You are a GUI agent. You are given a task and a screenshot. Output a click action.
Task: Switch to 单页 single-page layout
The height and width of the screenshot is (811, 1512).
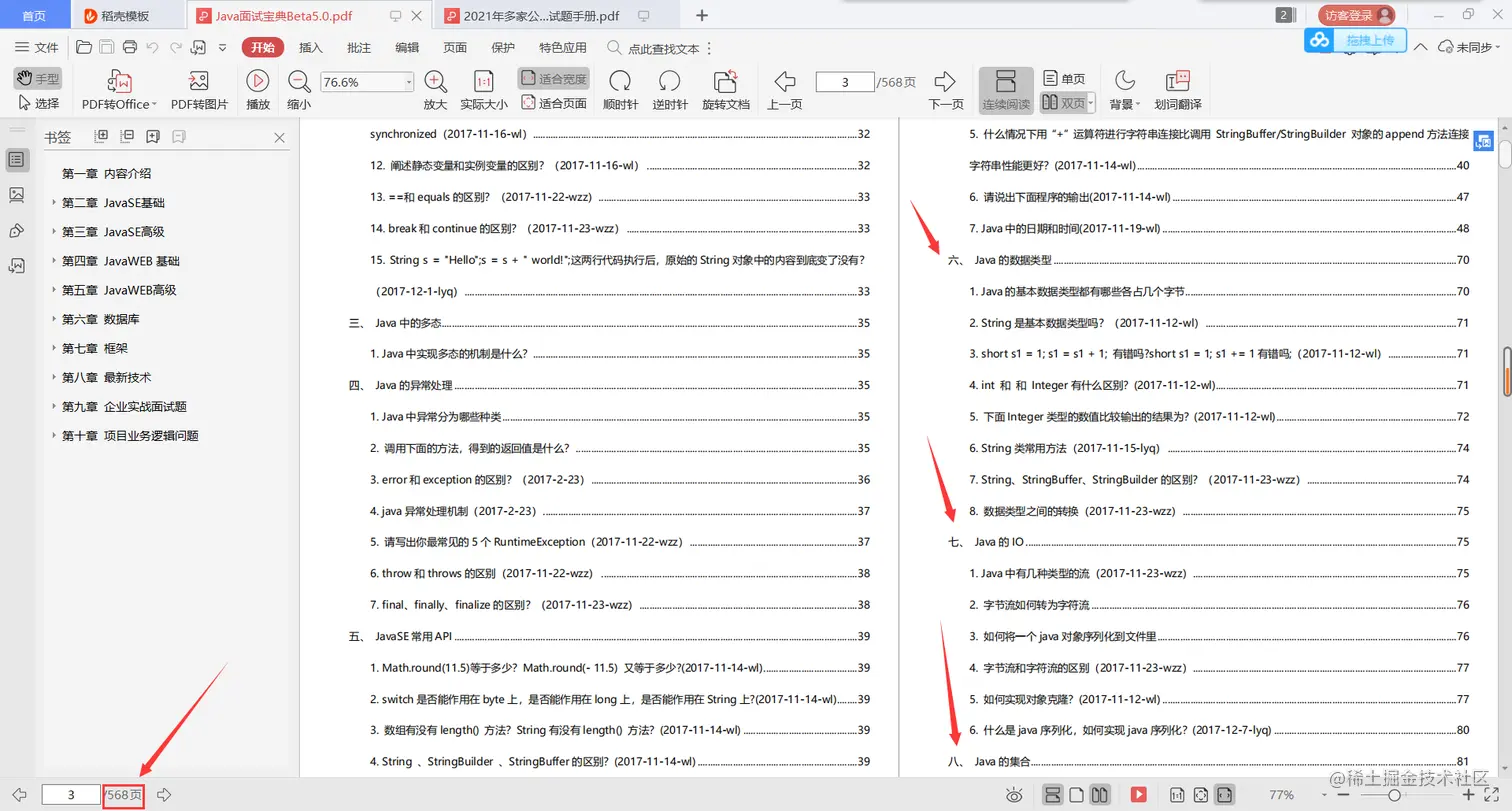point(1064,78)
